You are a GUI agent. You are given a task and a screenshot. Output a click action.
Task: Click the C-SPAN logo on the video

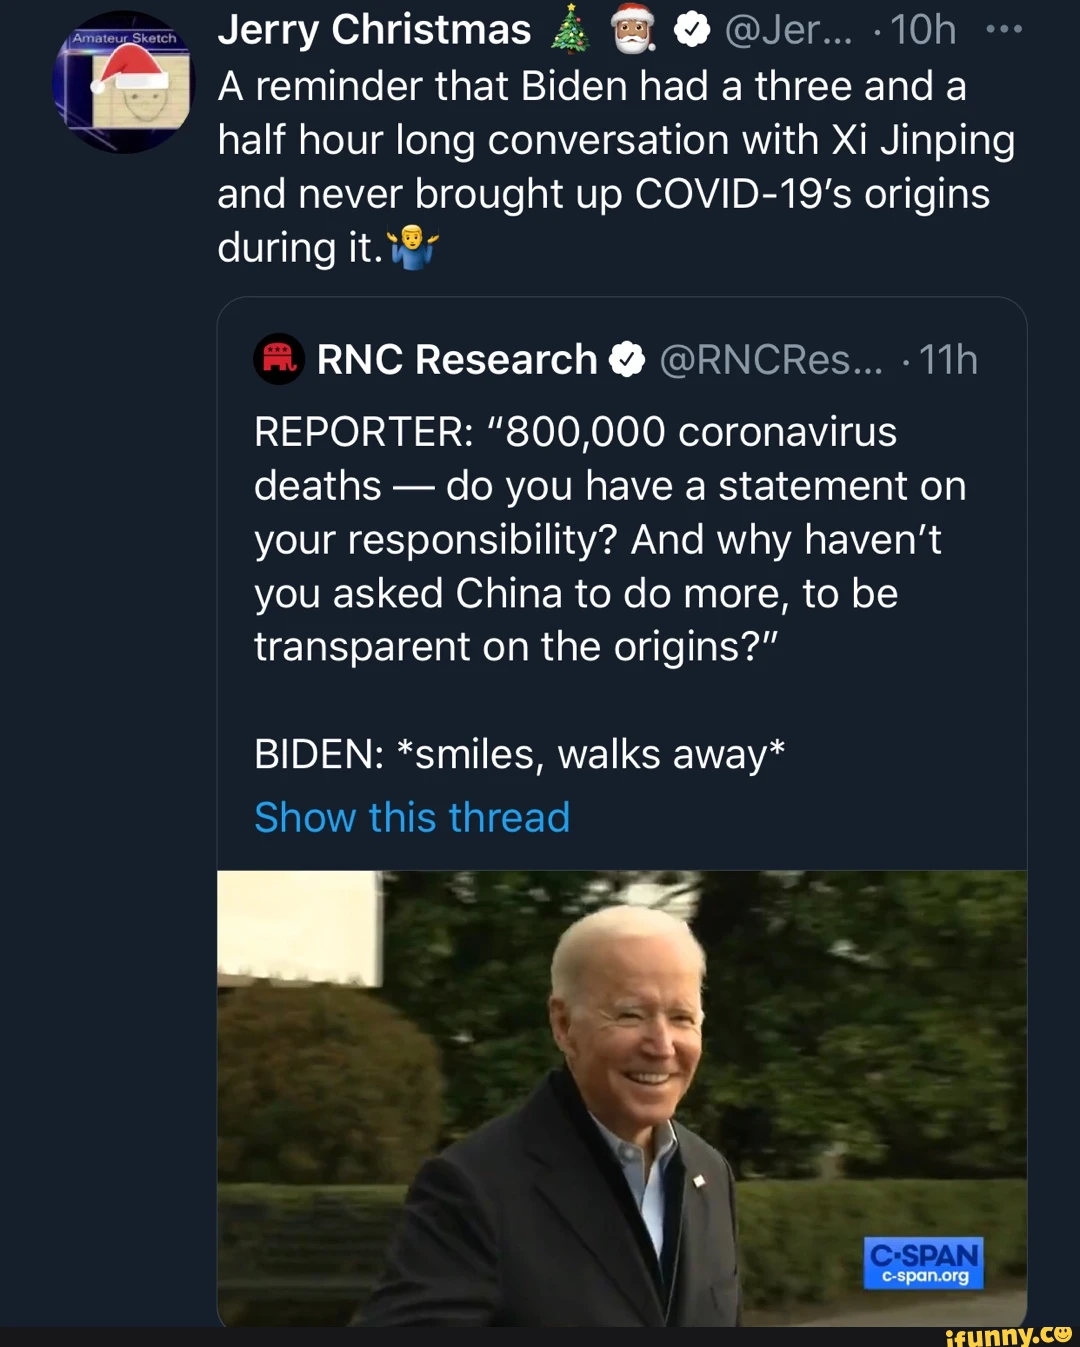click(x=923, y=1262)
